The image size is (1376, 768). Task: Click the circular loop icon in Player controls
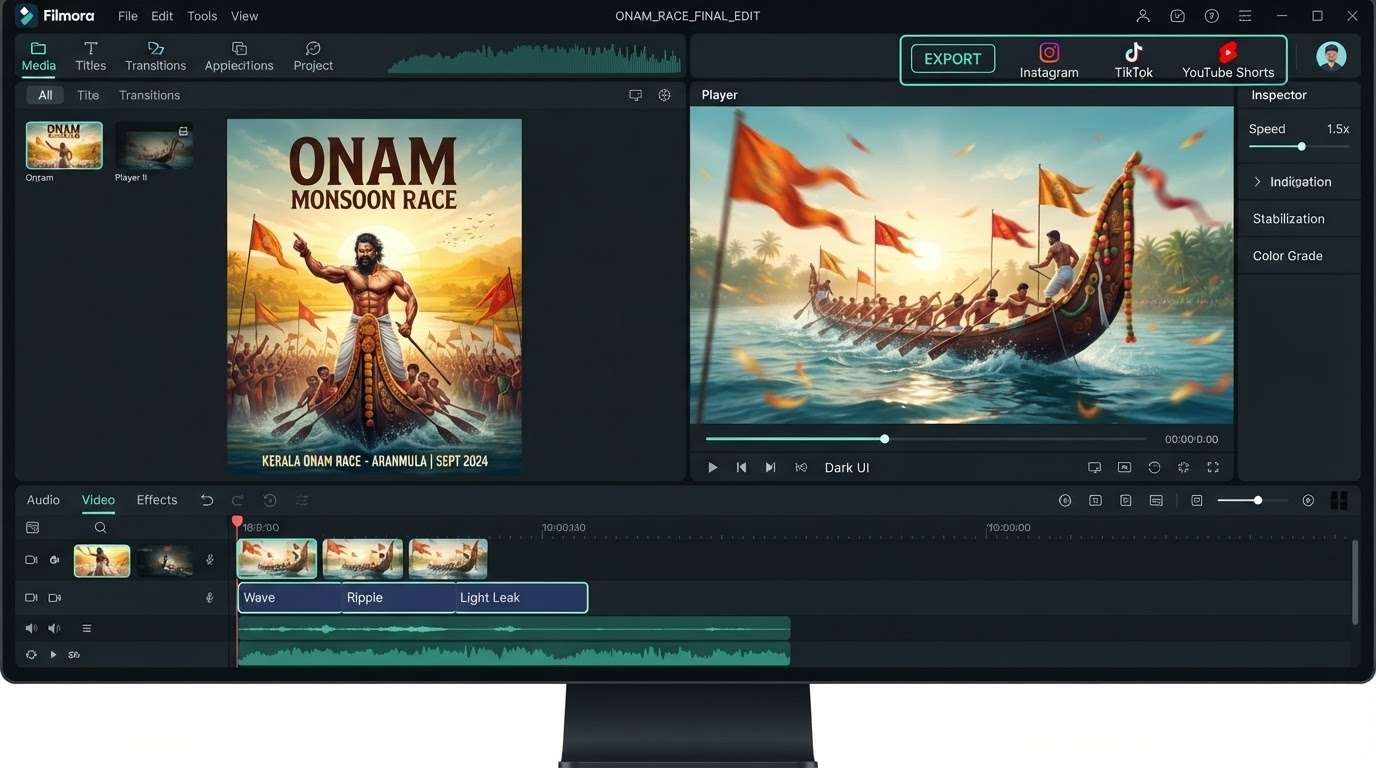(x=1154, y=467)
